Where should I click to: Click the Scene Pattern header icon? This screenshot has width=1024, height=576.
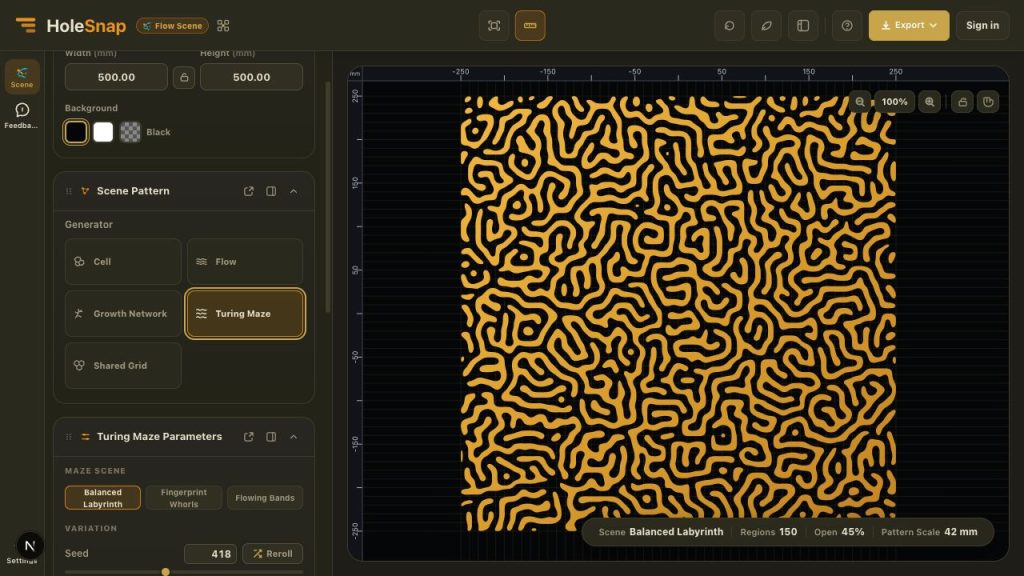(85, 191)
